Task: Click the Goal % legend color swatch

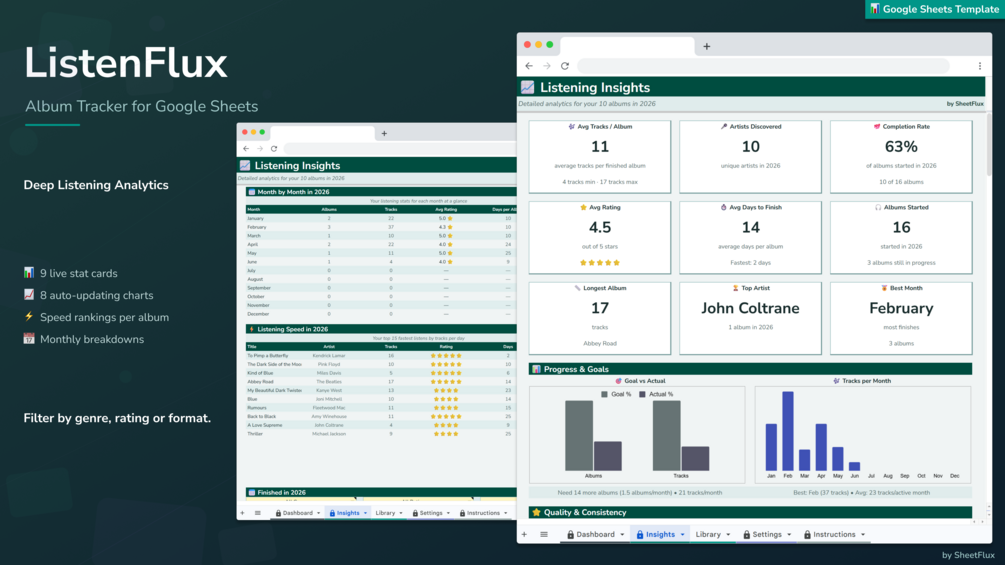Action: [x=604, y=395]
